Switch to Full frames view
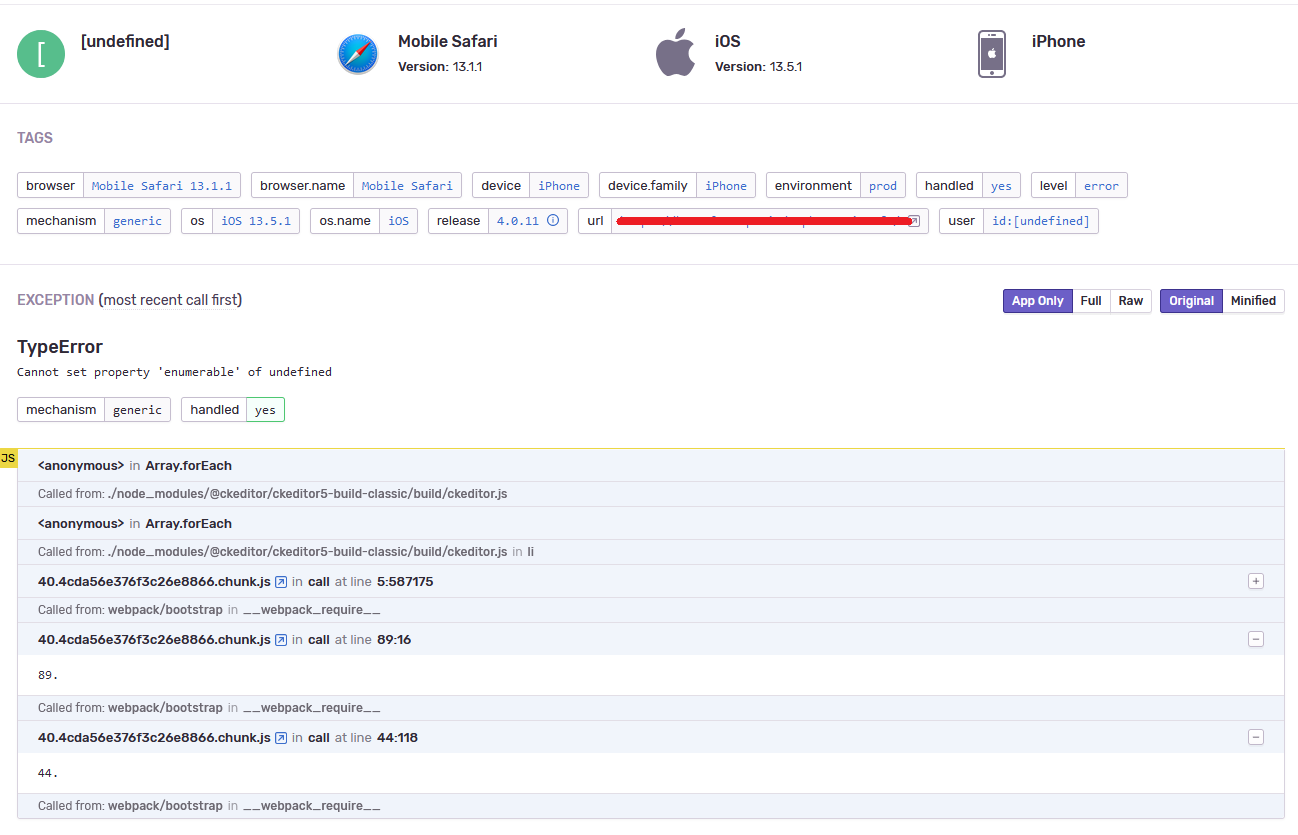1298x835 pixels. (1090, 300)
